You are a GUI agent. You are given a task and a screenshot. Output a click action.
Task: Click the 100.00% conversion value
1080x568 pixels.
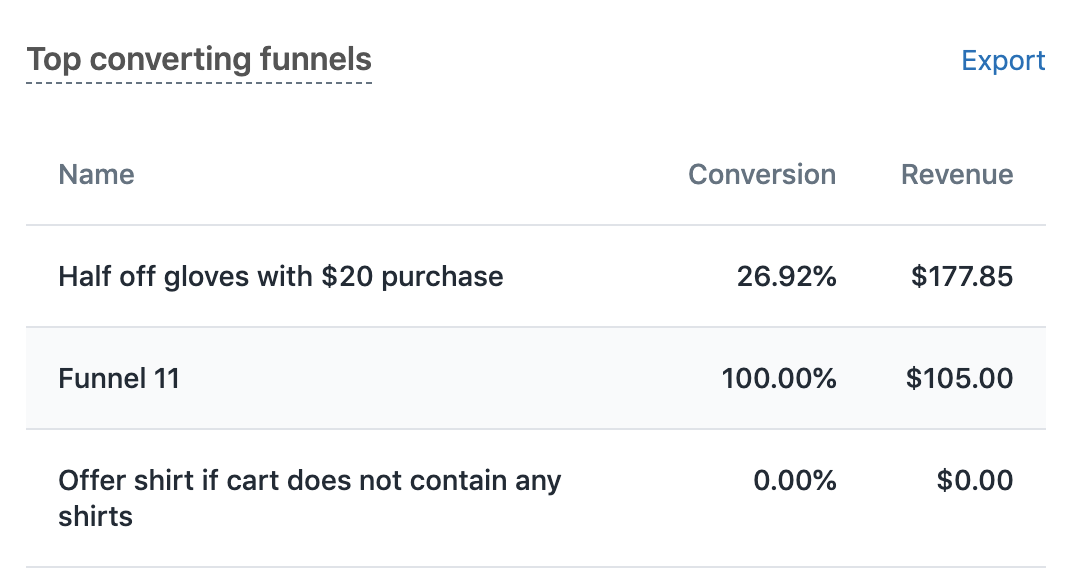pos(778,379)
